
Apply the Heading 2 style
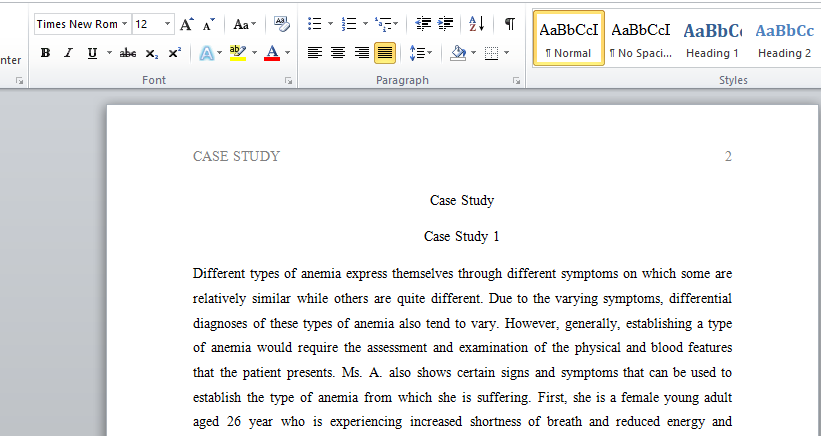tap(784, 38)
